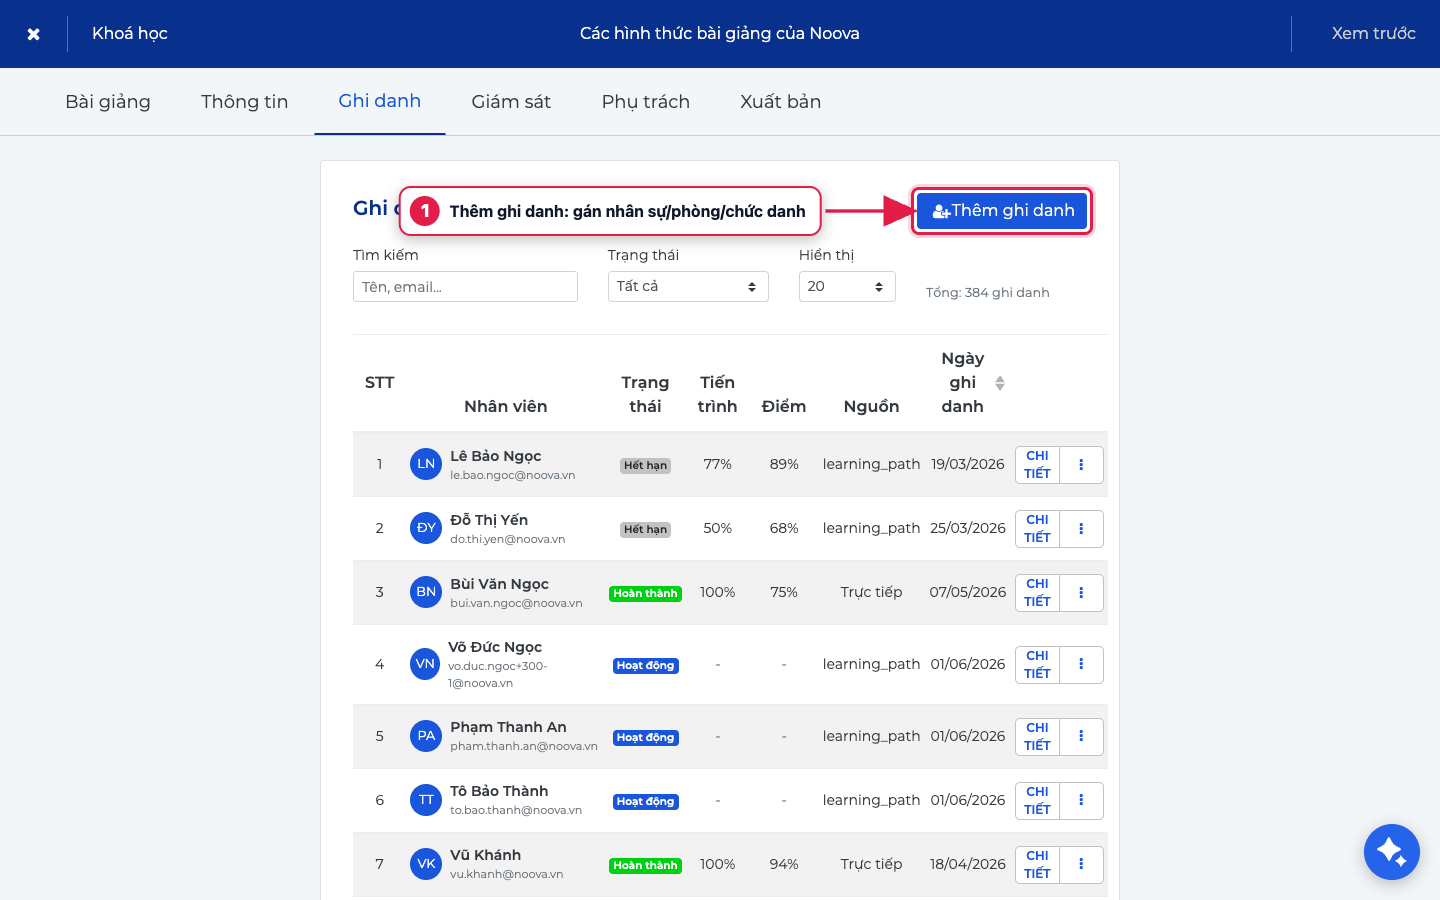Viewport: 1440px width, 900px height.
Task: Open more options for Võ Đức Ngọc
Action: click(x=1081, y=665)
